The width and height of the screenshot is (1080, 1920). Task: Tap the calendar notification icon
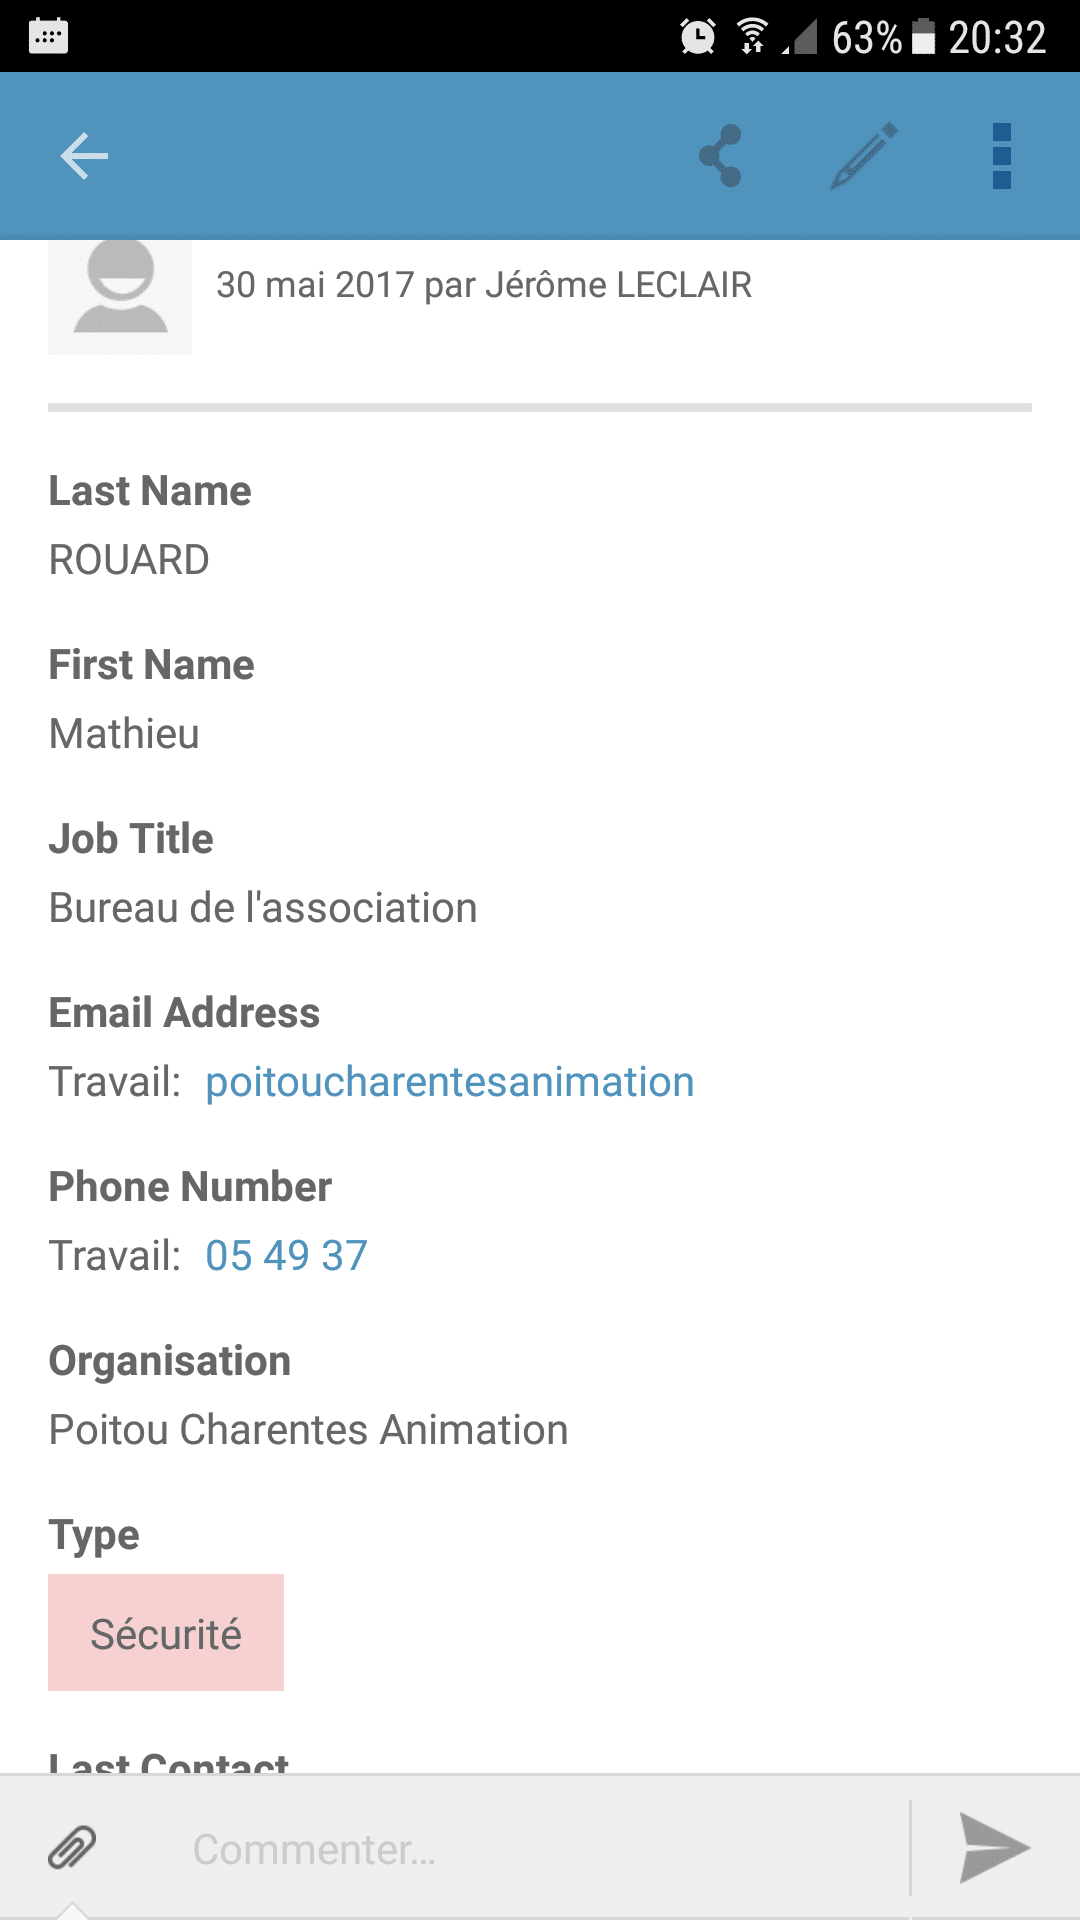pos(48,36)
